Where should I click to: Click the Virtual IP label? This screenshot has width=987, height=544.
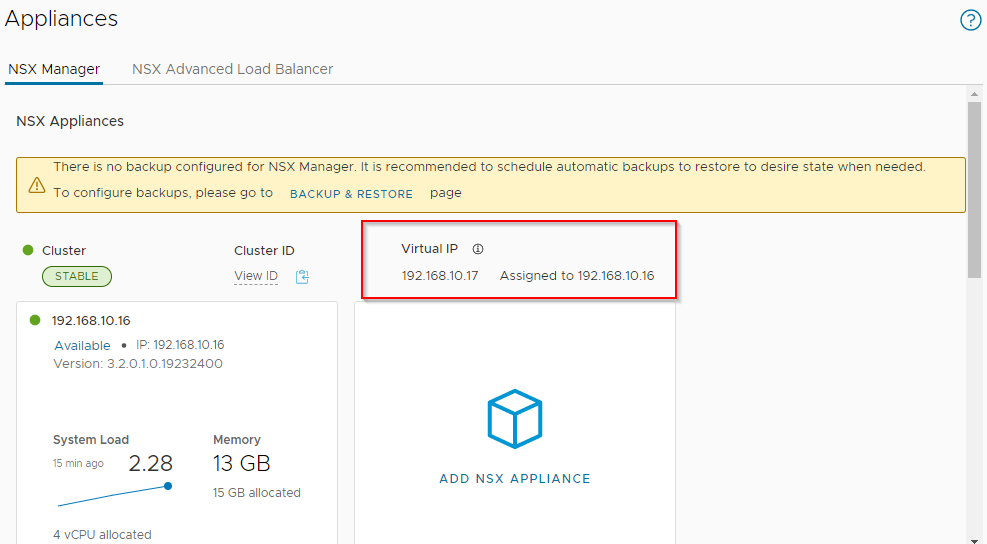[x=430, y=249]
